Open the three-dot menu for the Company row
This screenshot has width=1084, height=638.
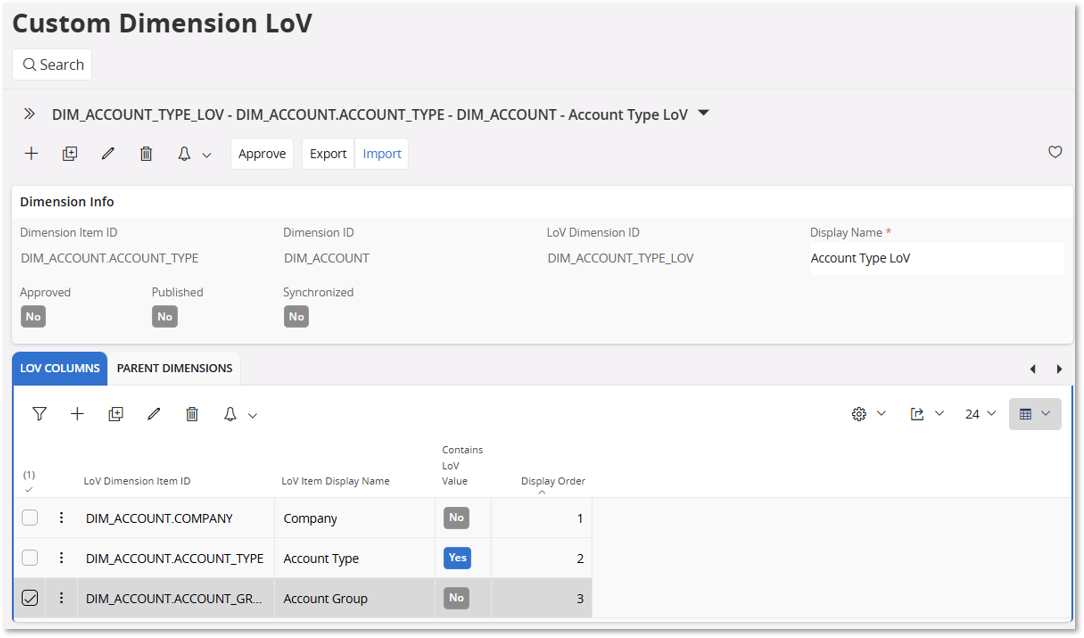point(62,518)
